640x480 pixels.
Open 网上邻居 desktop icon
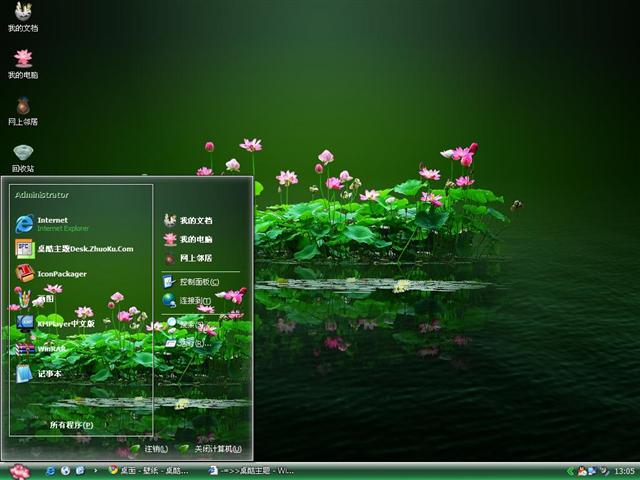(22, 110)
